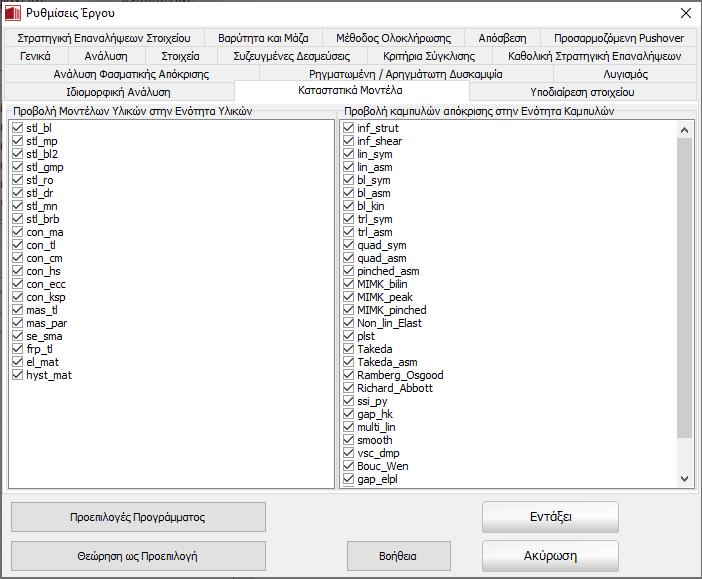The height and width of the screenshot is (579, 702).
Task: Click the Ακύρωση button
Action: [550, 555]
